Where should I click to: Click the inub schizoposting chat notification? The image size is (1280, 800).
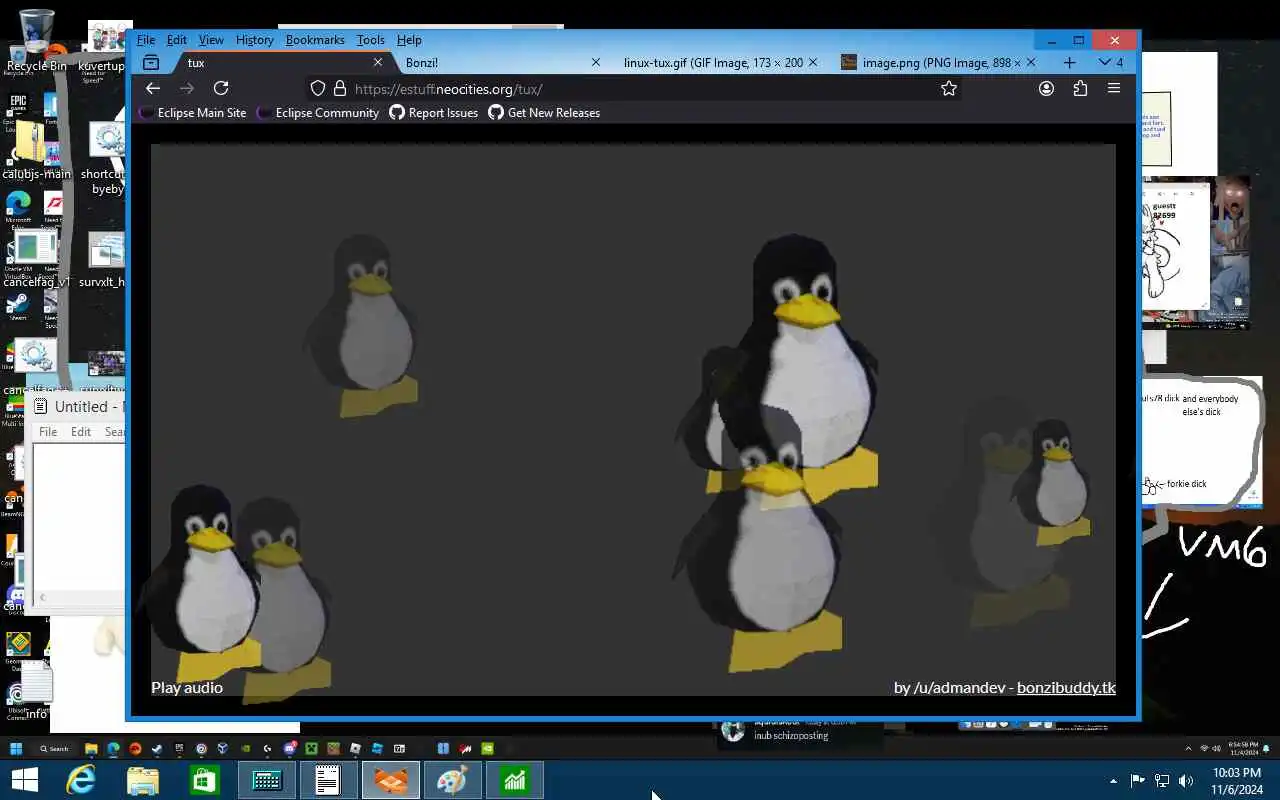pos(790,734)
